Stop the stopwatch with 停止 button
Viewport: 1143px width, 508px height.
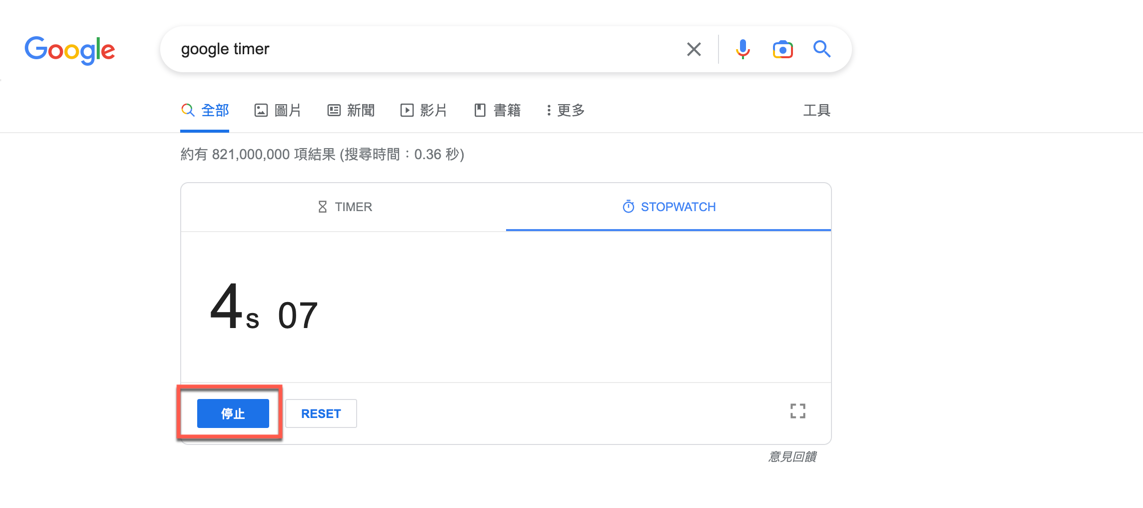coord(233,413)
